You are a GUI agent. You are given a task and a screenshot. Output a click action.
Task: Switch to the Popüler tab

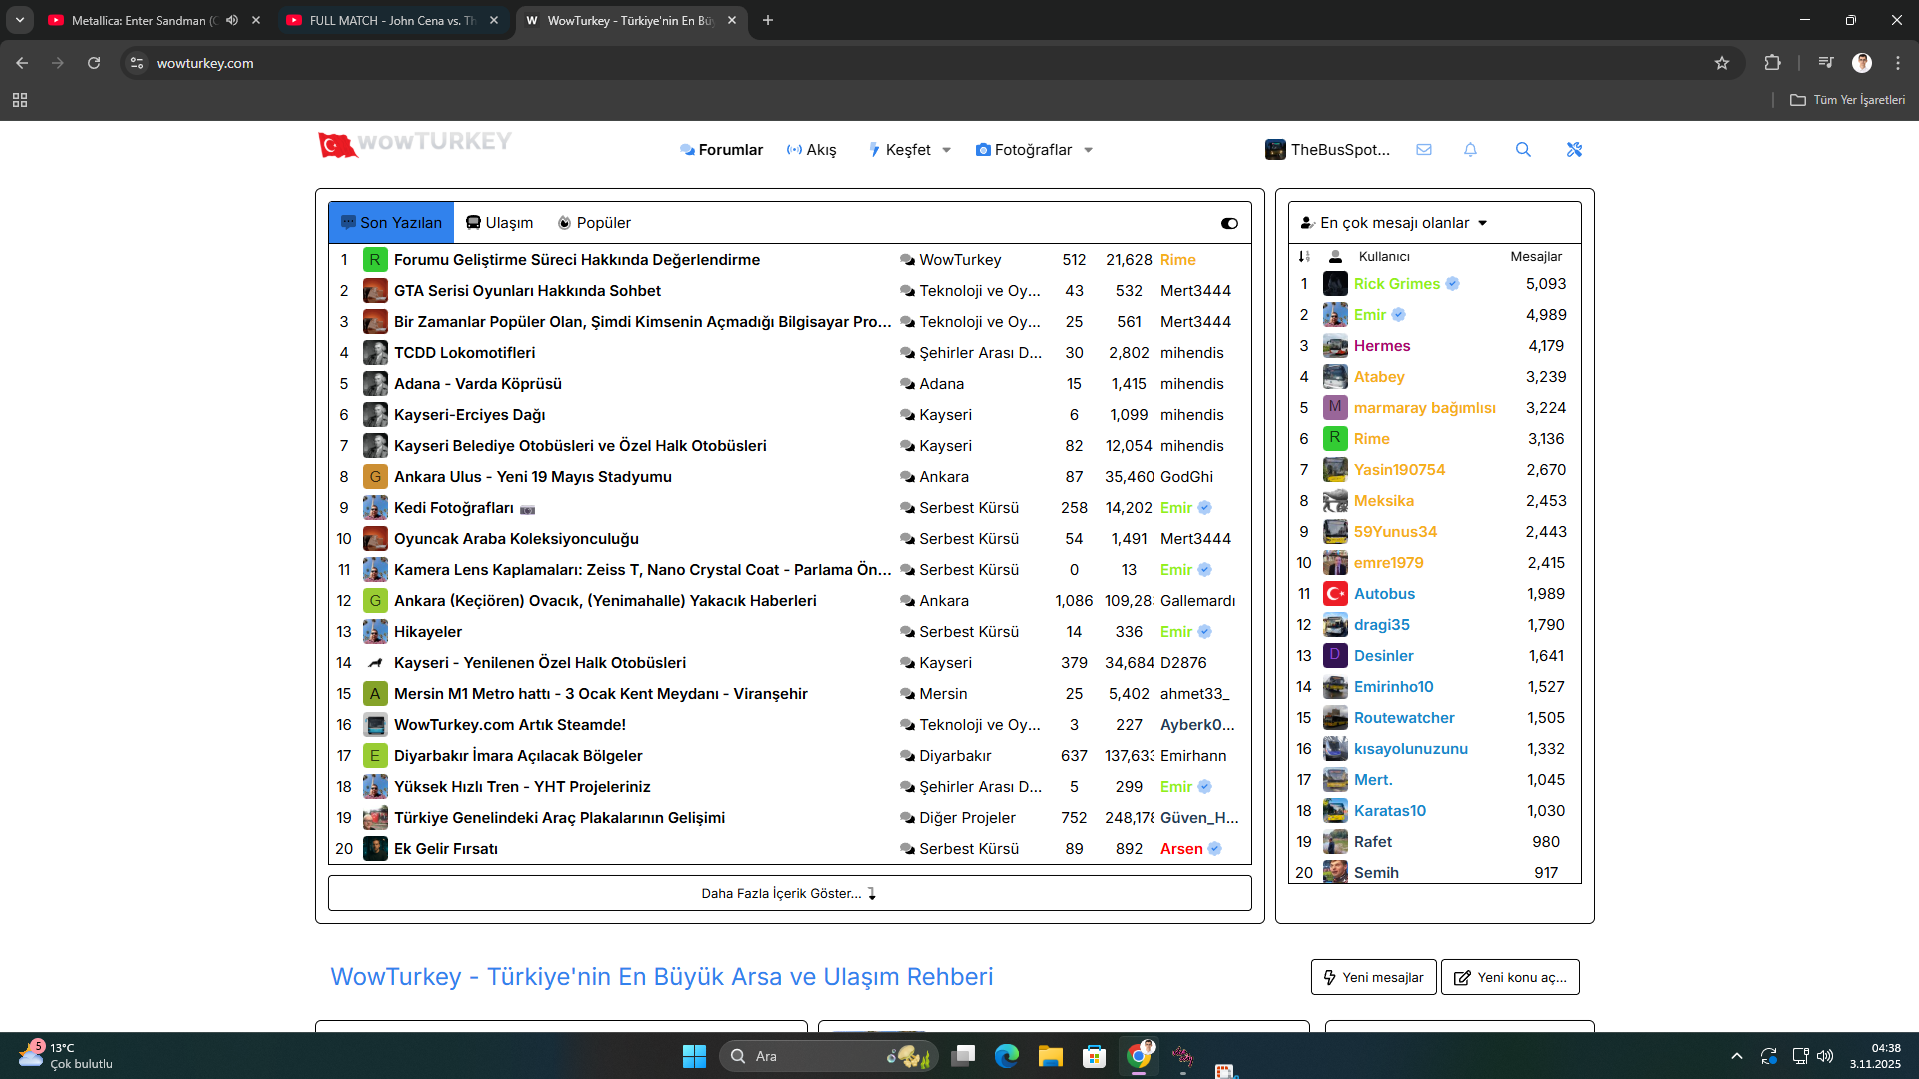pyautogui.click(x=594, y=223)
